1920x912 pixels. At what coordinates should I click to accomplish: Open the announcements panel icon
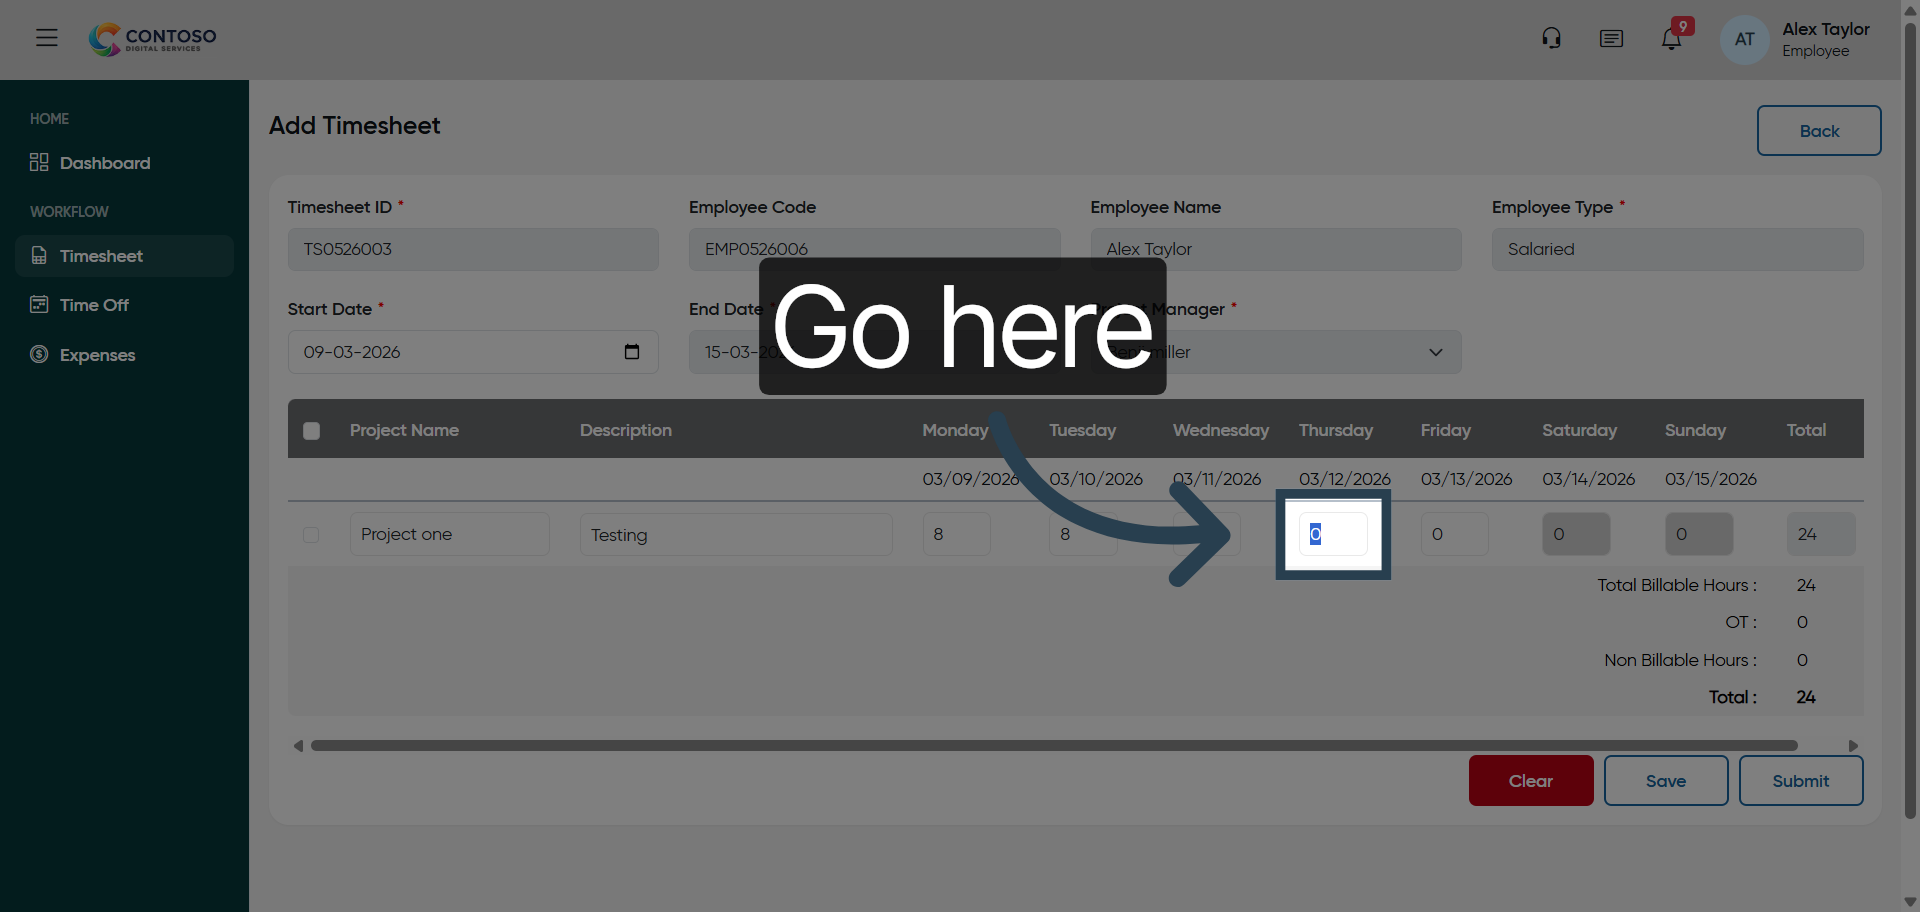1611,38
